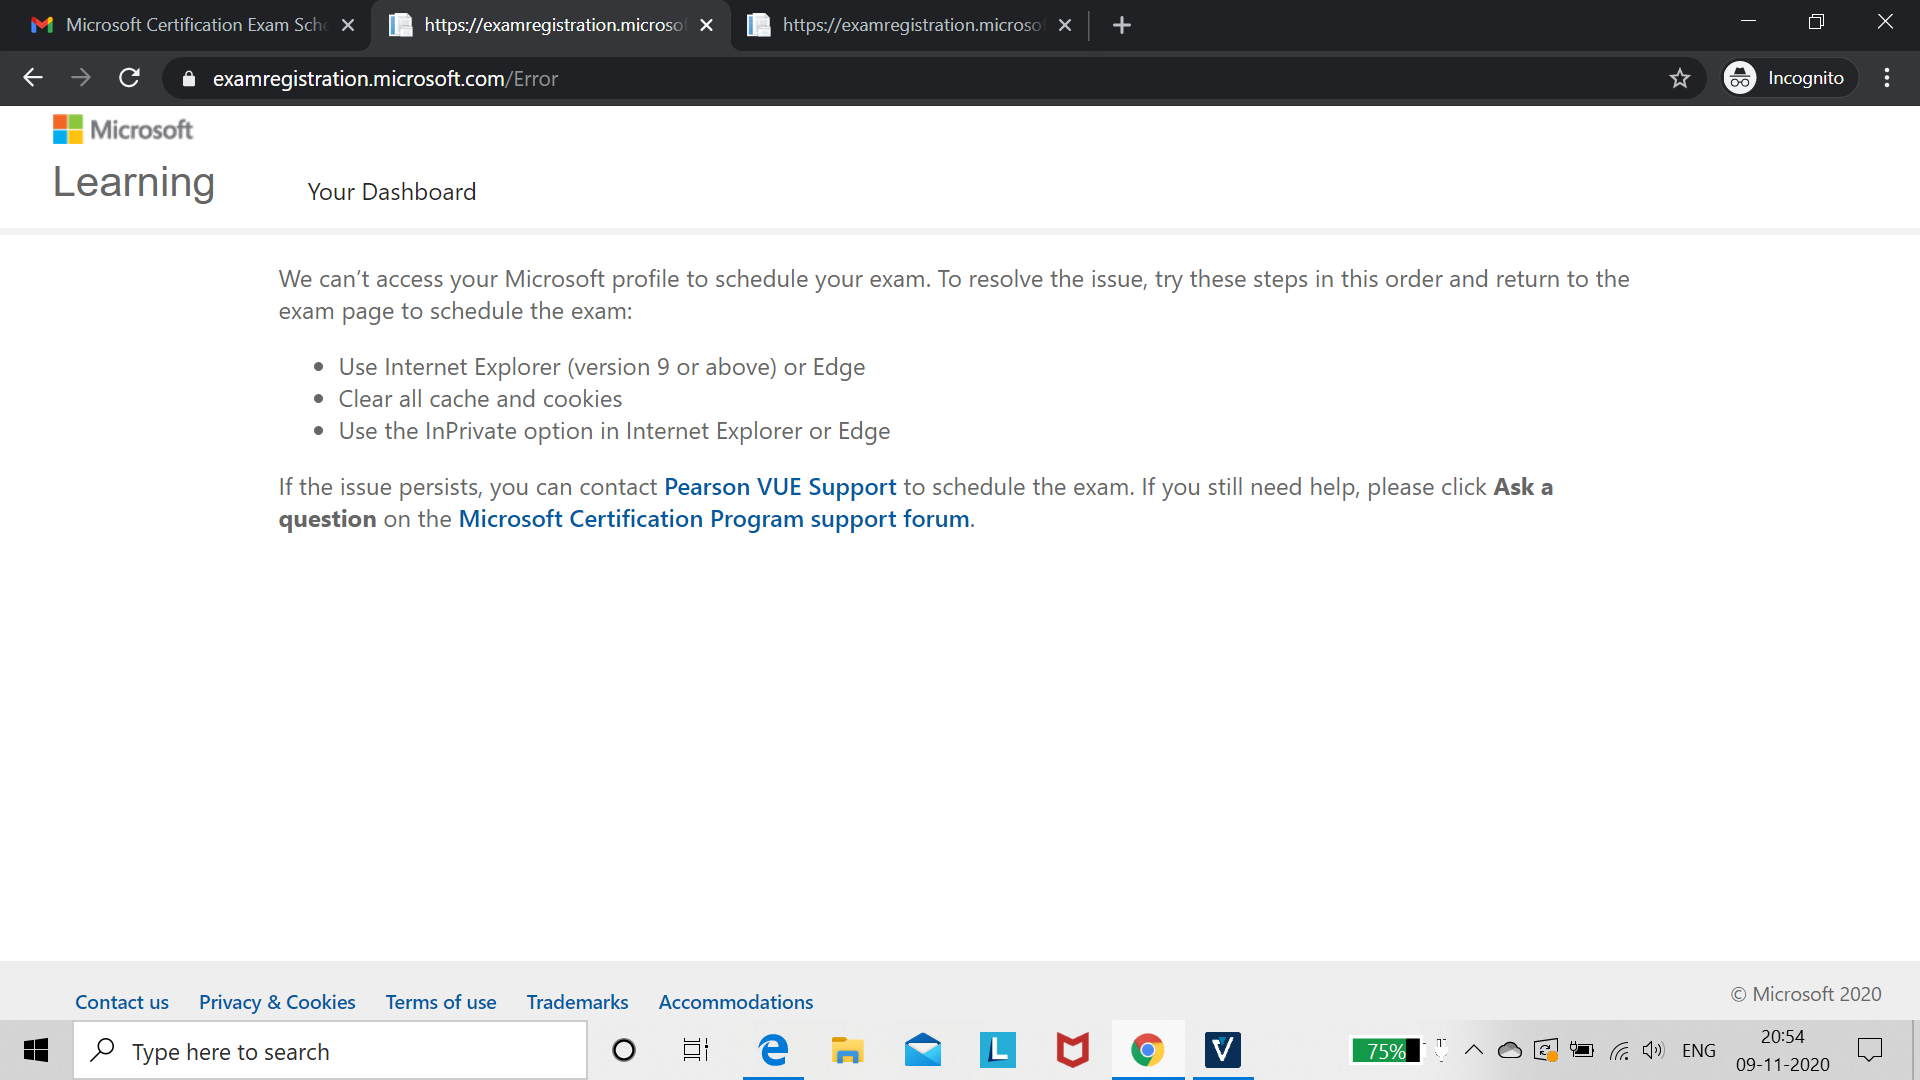Expand hidden system tray icons
Screen dimensions: 1920x1080
click(x=1473, y=1050)
